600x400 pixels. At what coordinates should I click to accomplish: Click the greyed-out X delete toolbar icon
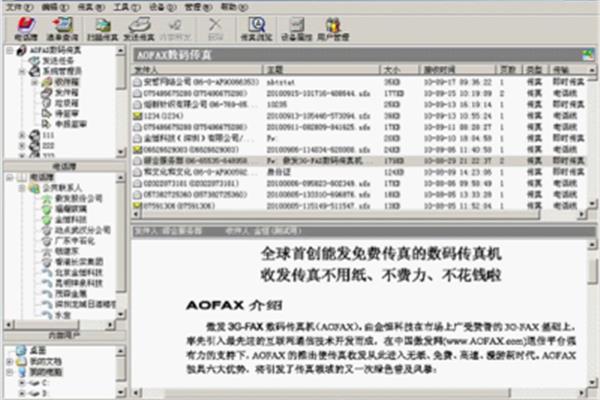[x=215, y=29]
